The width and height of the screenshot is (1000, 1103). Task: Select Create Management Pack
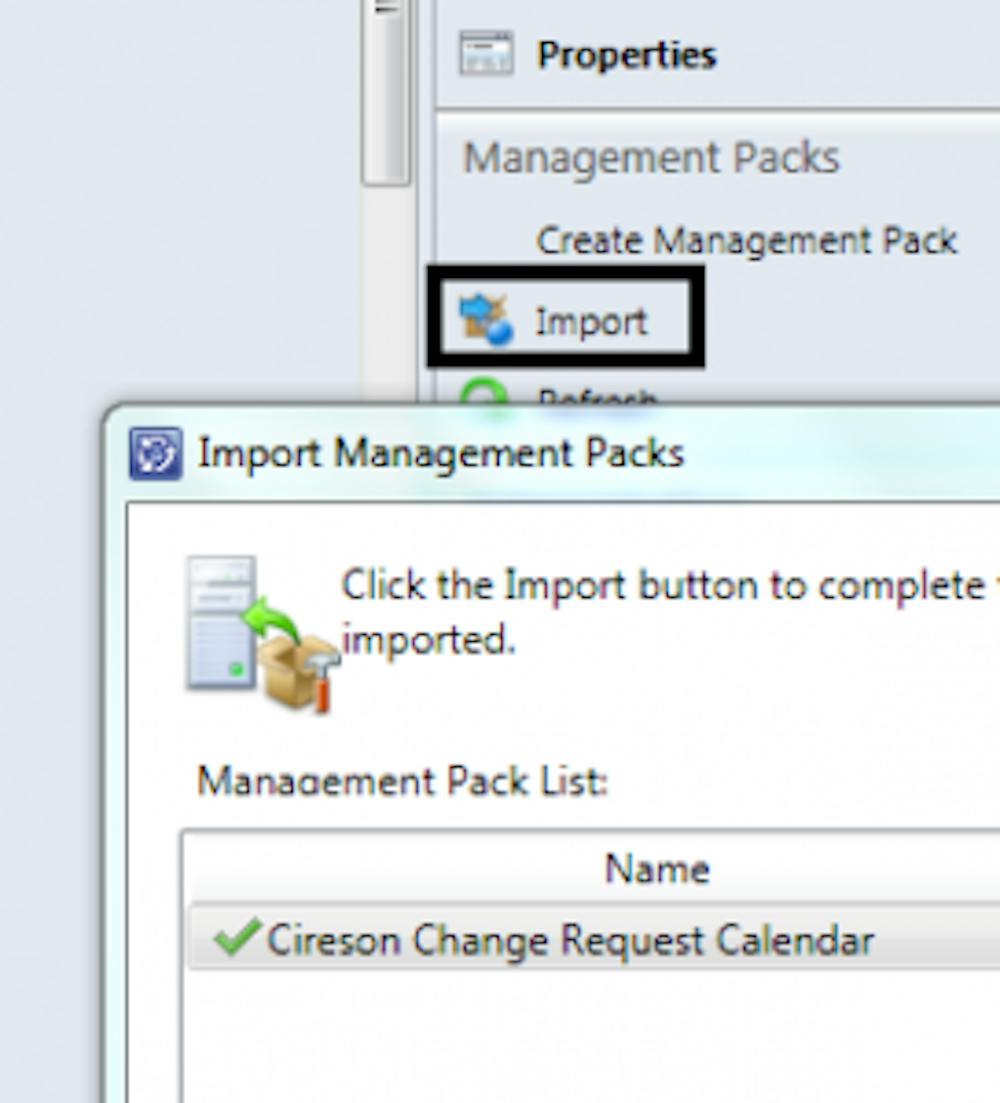(745, 240)
